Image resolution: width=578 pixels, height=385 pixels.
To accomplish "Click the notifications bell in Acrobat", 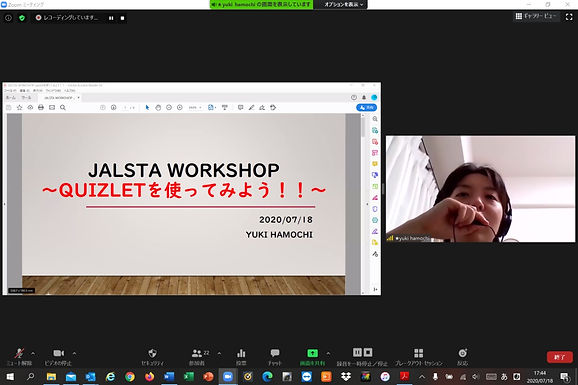I will (364, 97).
